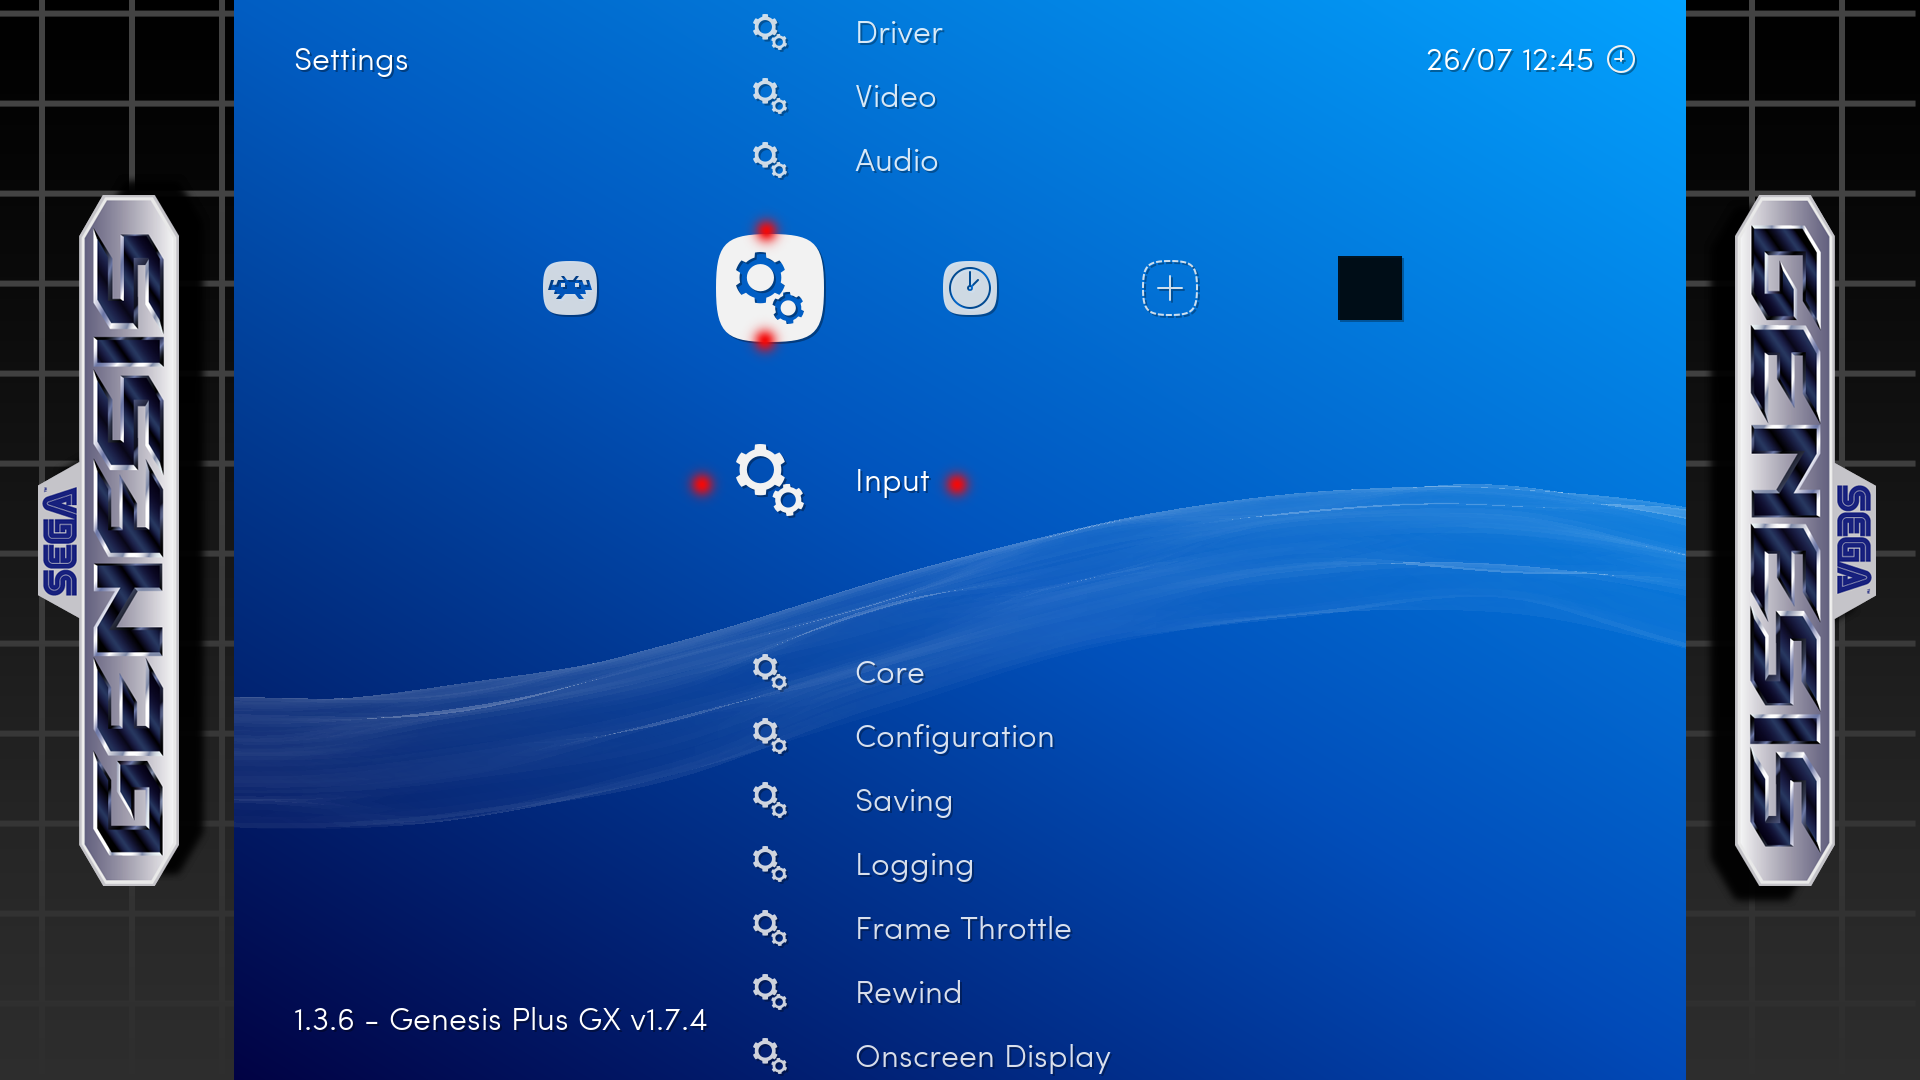Select the highlighted Settings gears tab icon
The height and width of the screenshot is (1080, 1920).
click(769, 288)
